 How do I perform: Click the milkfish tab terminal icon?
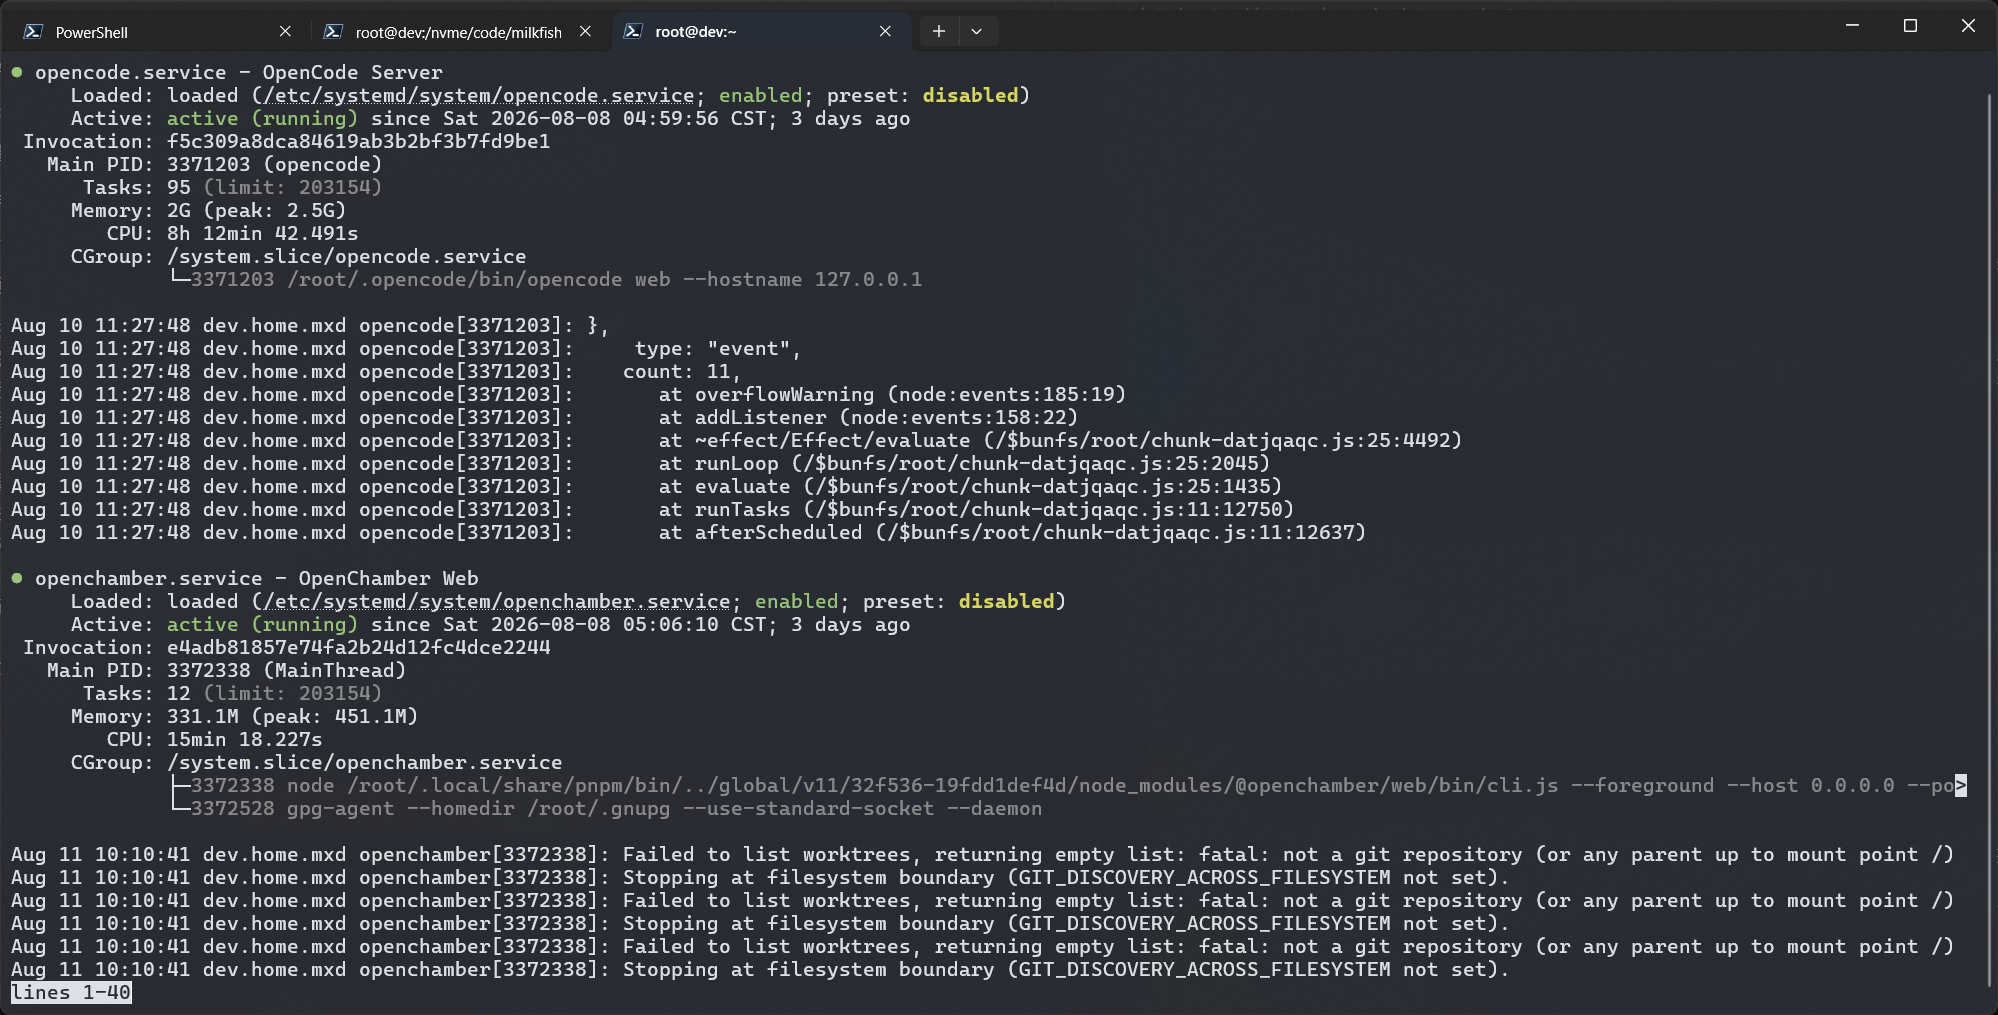333,31
